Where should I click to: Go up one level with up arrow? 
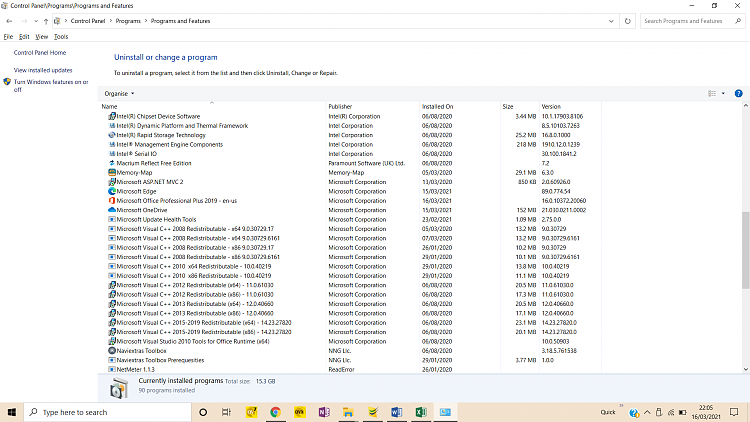pyautogui.click(x=46, y=21)
